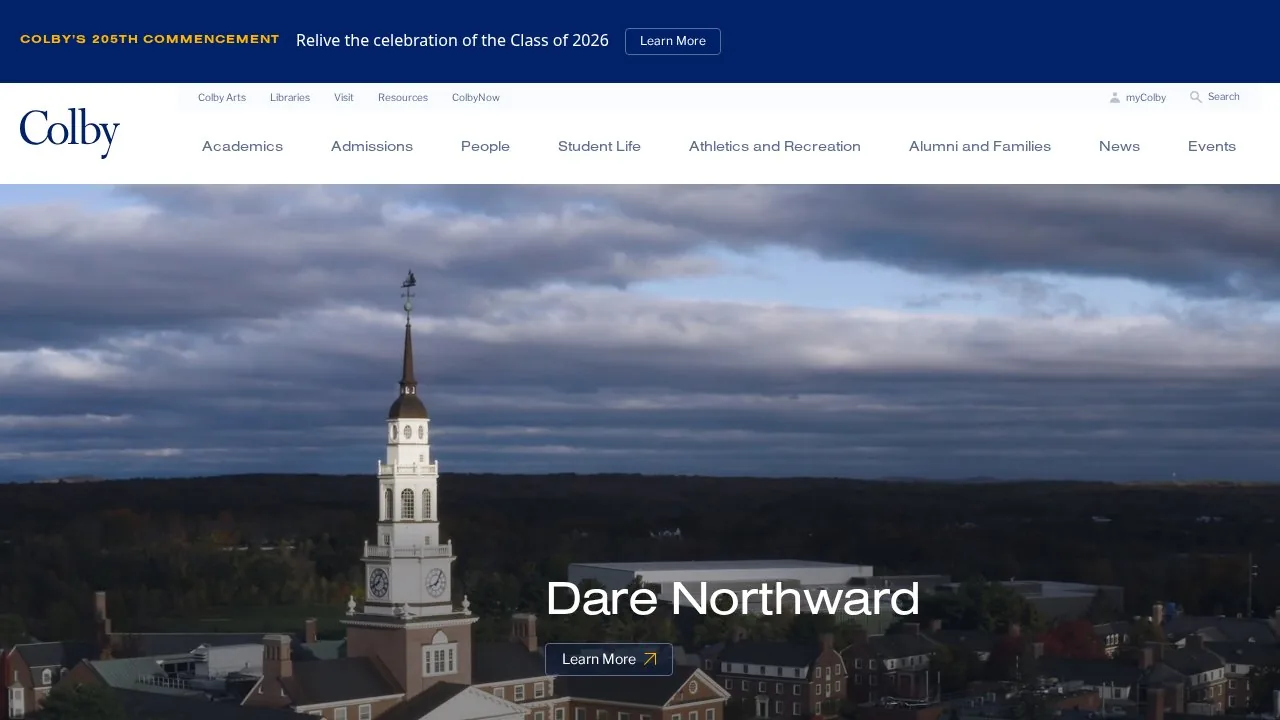Viewport: 1280px width, 720px height.
Task: Click the 'Relive the celebration' banner text
Action: (x=452, y=40)
